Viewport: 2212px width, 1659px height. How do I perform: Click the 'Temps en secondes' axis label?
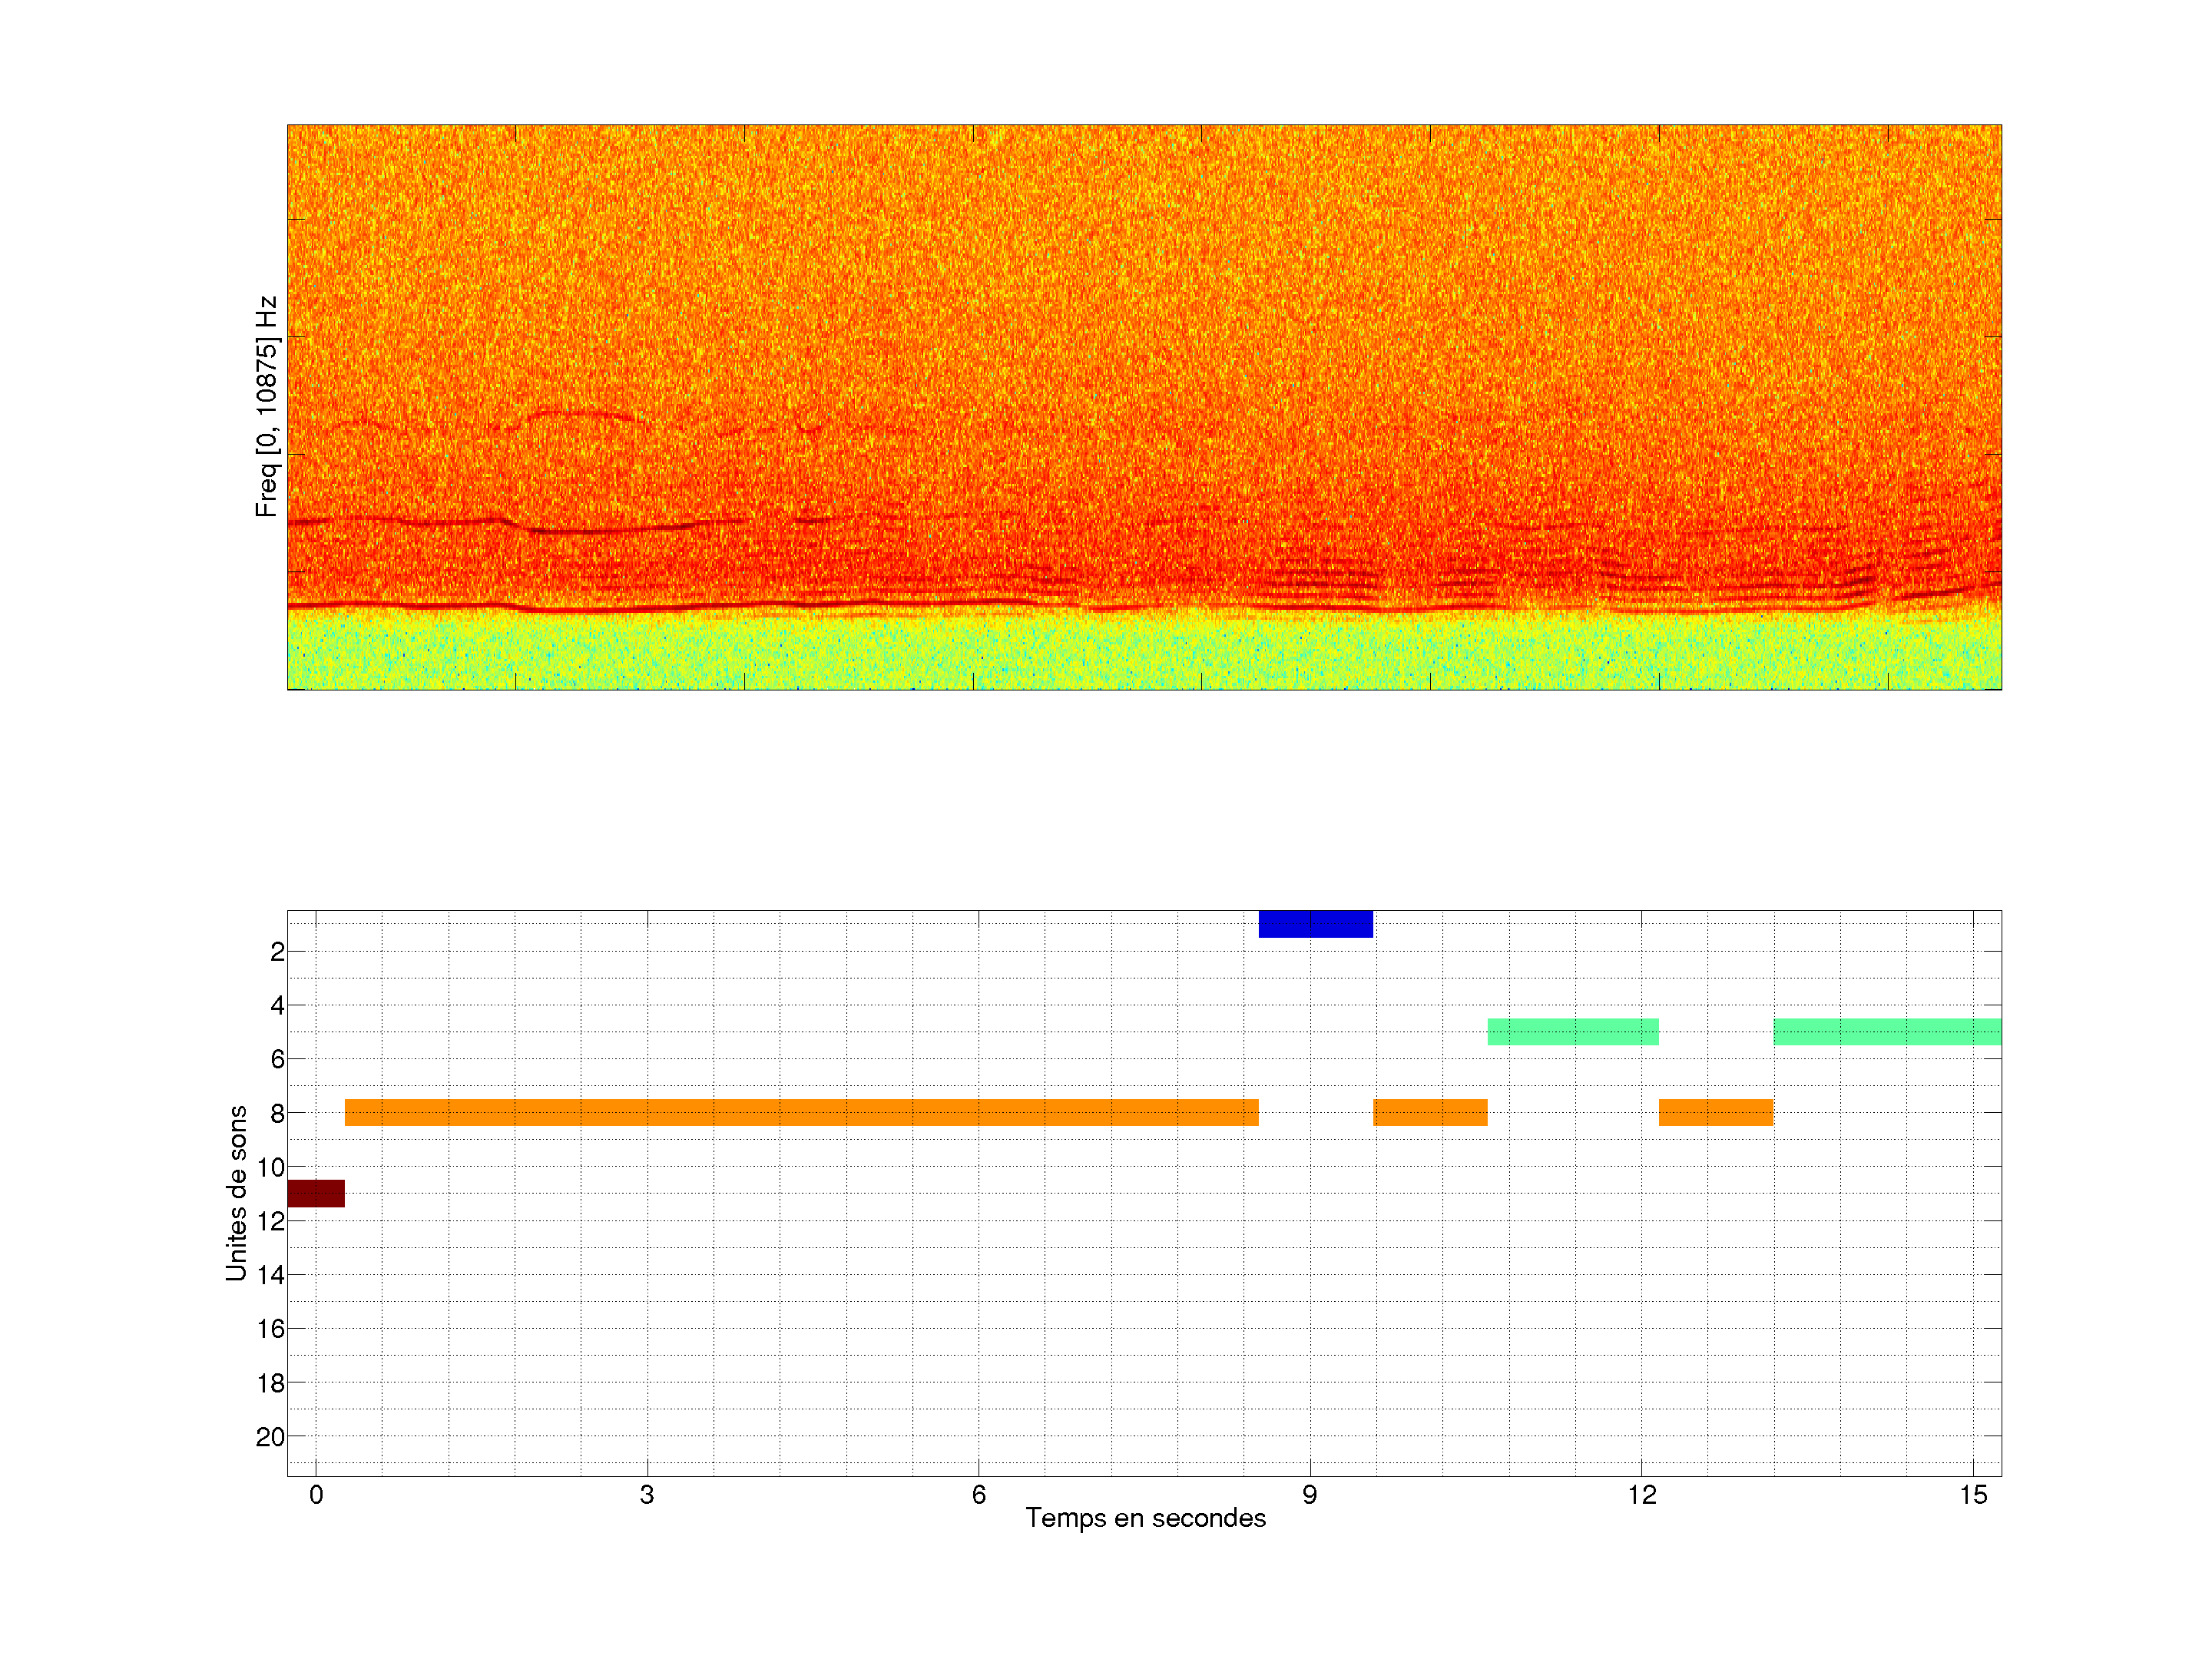(1145, 1518)
